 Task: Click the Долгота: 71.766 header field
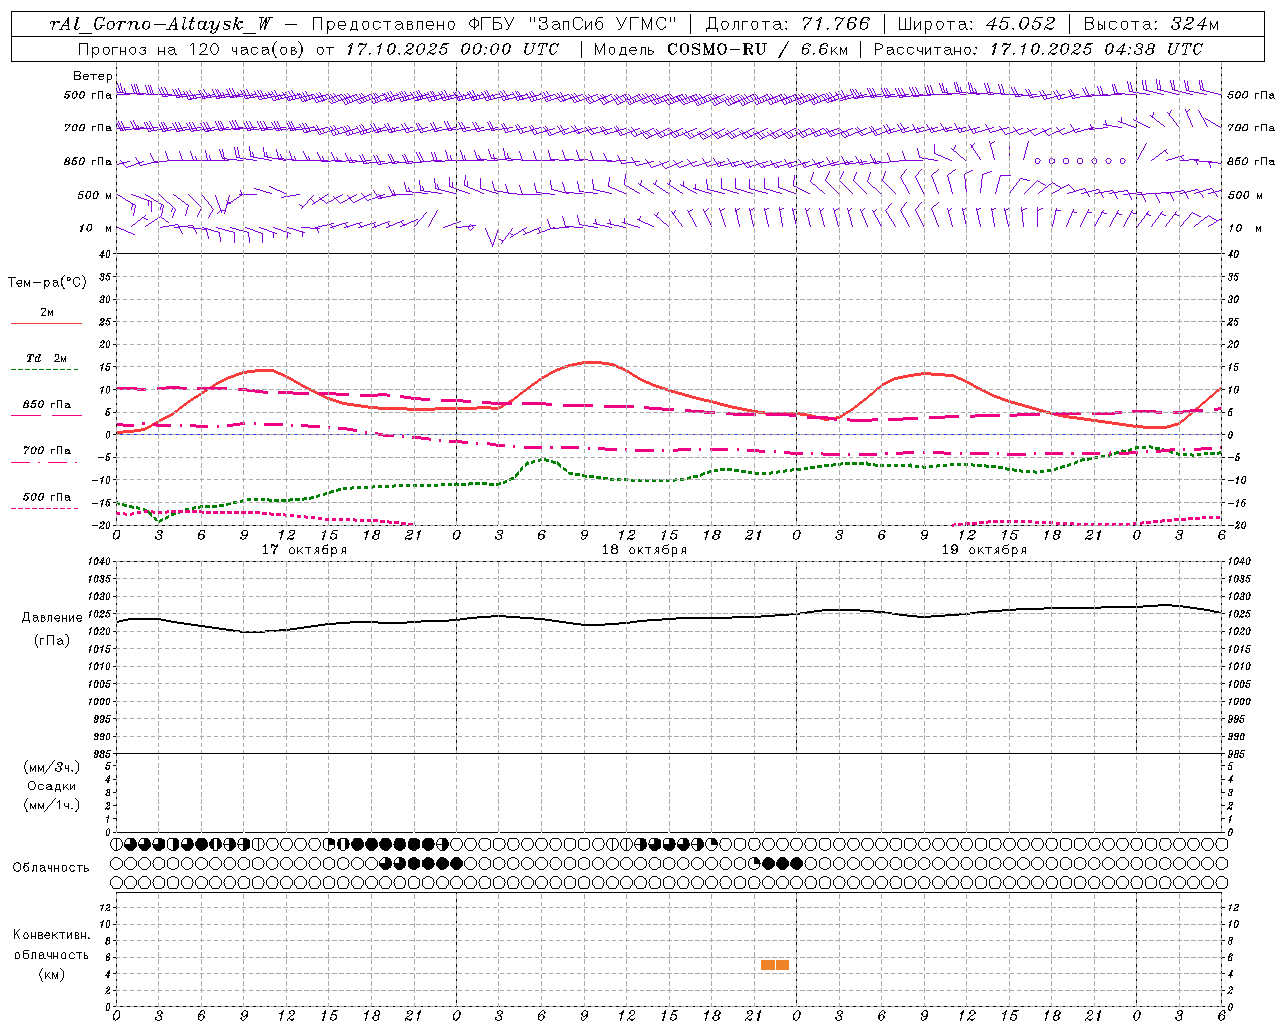tap(788, 25)
